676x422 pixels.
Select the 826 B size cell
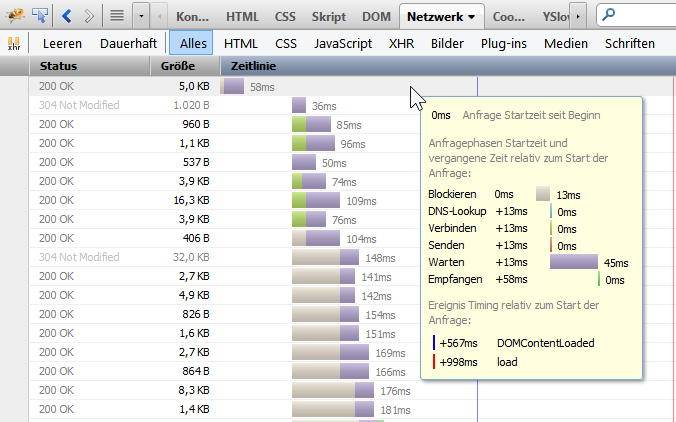click(x=196, y=314)
